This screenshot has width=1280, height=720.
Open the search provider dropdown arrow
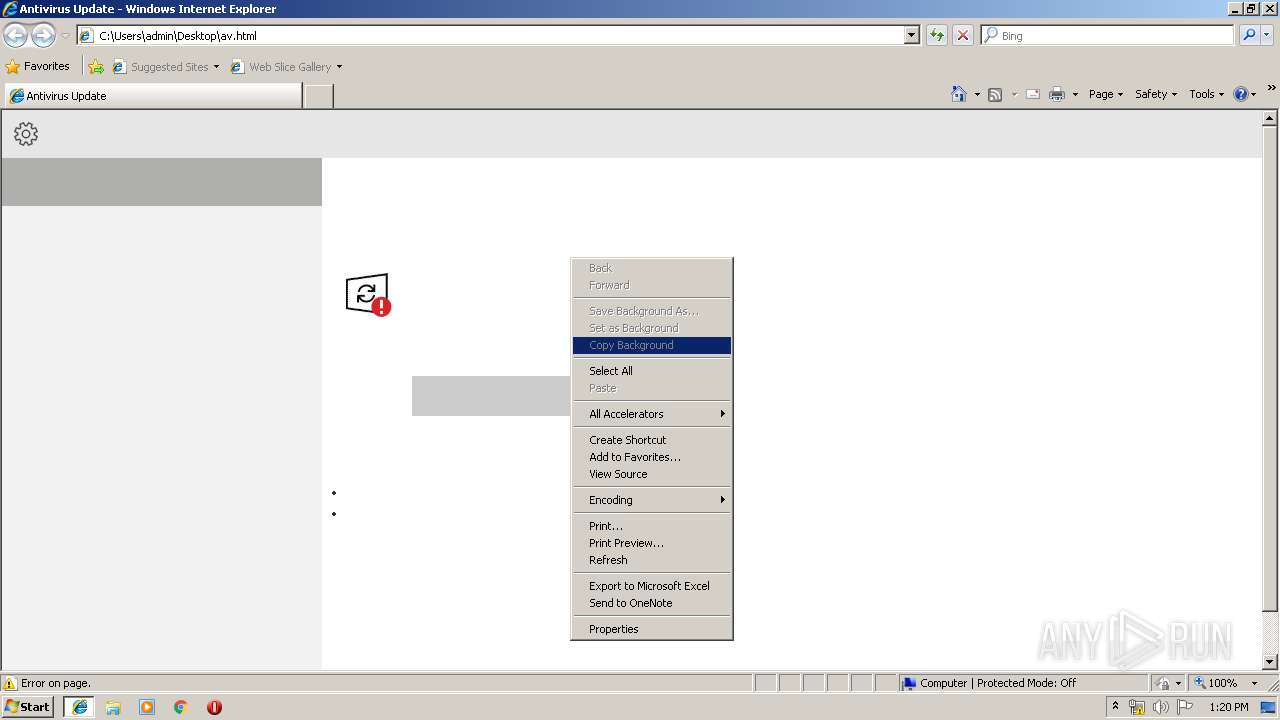(1269, 35)
